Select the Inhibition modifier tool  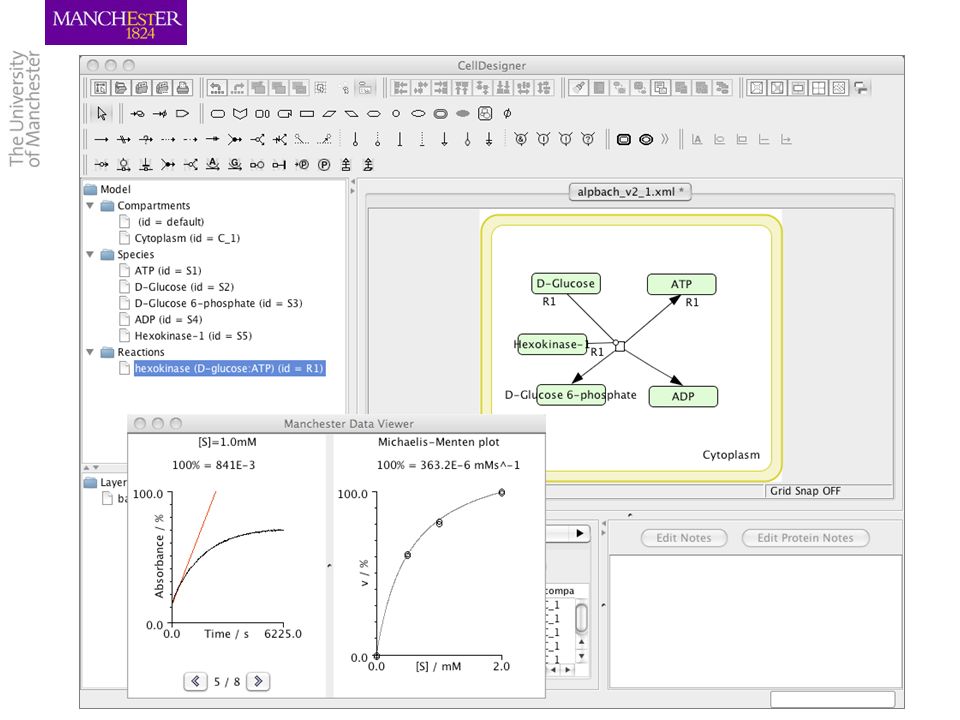coord(400,140)
